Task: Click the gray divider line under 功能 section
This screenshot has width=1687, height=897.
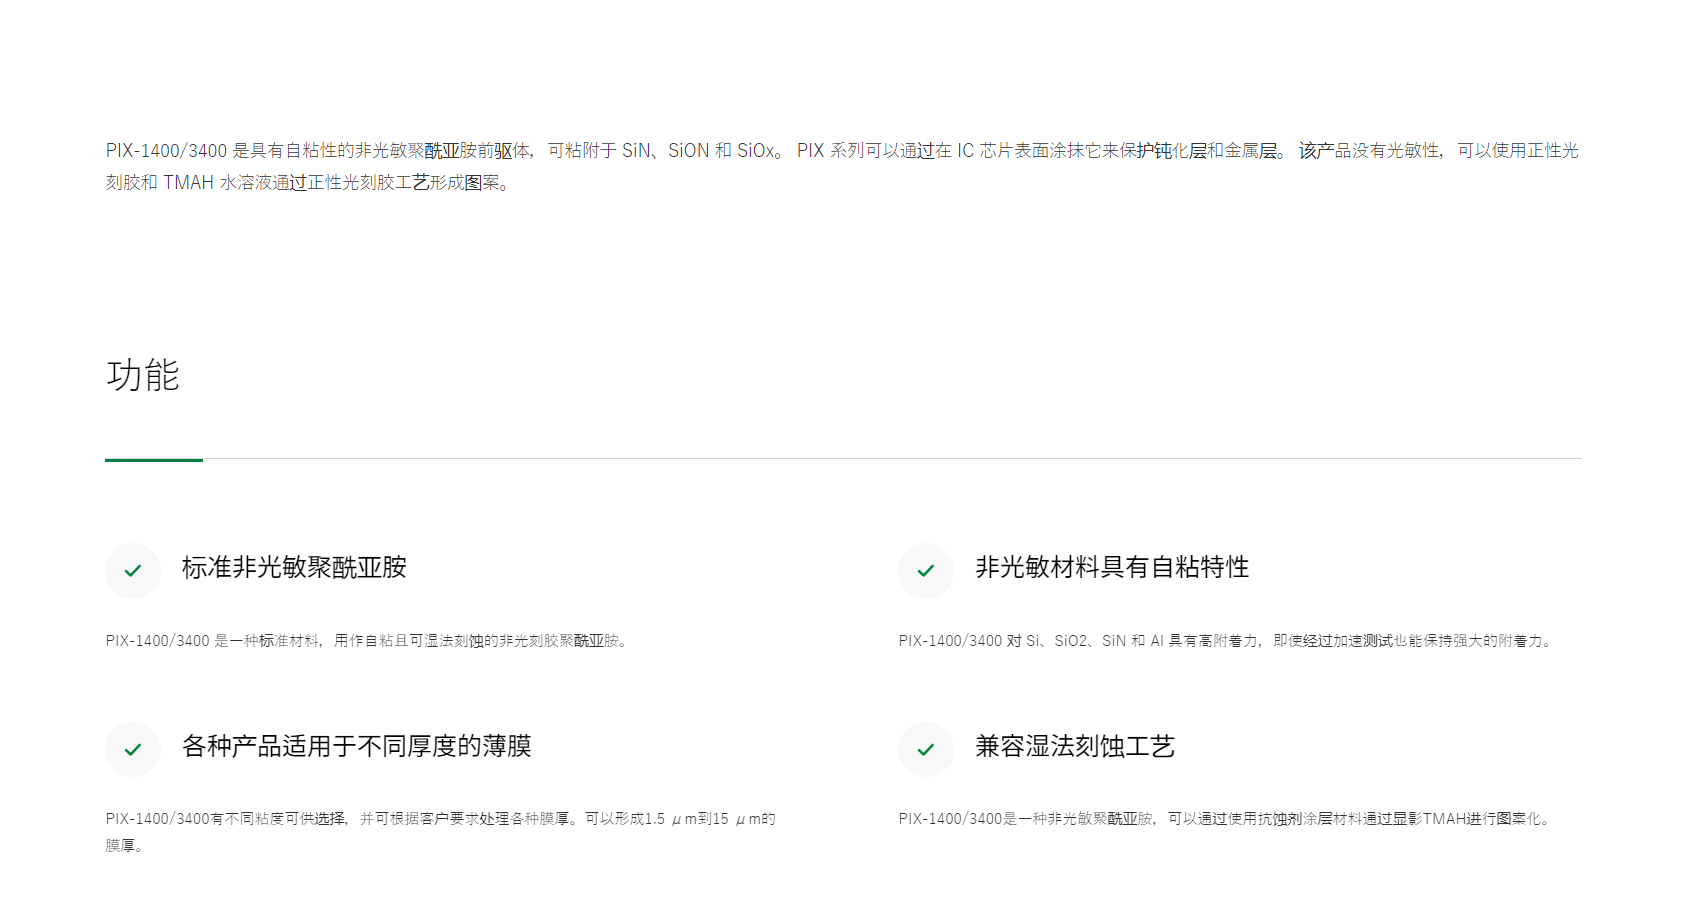Action: tap(890, 459)
